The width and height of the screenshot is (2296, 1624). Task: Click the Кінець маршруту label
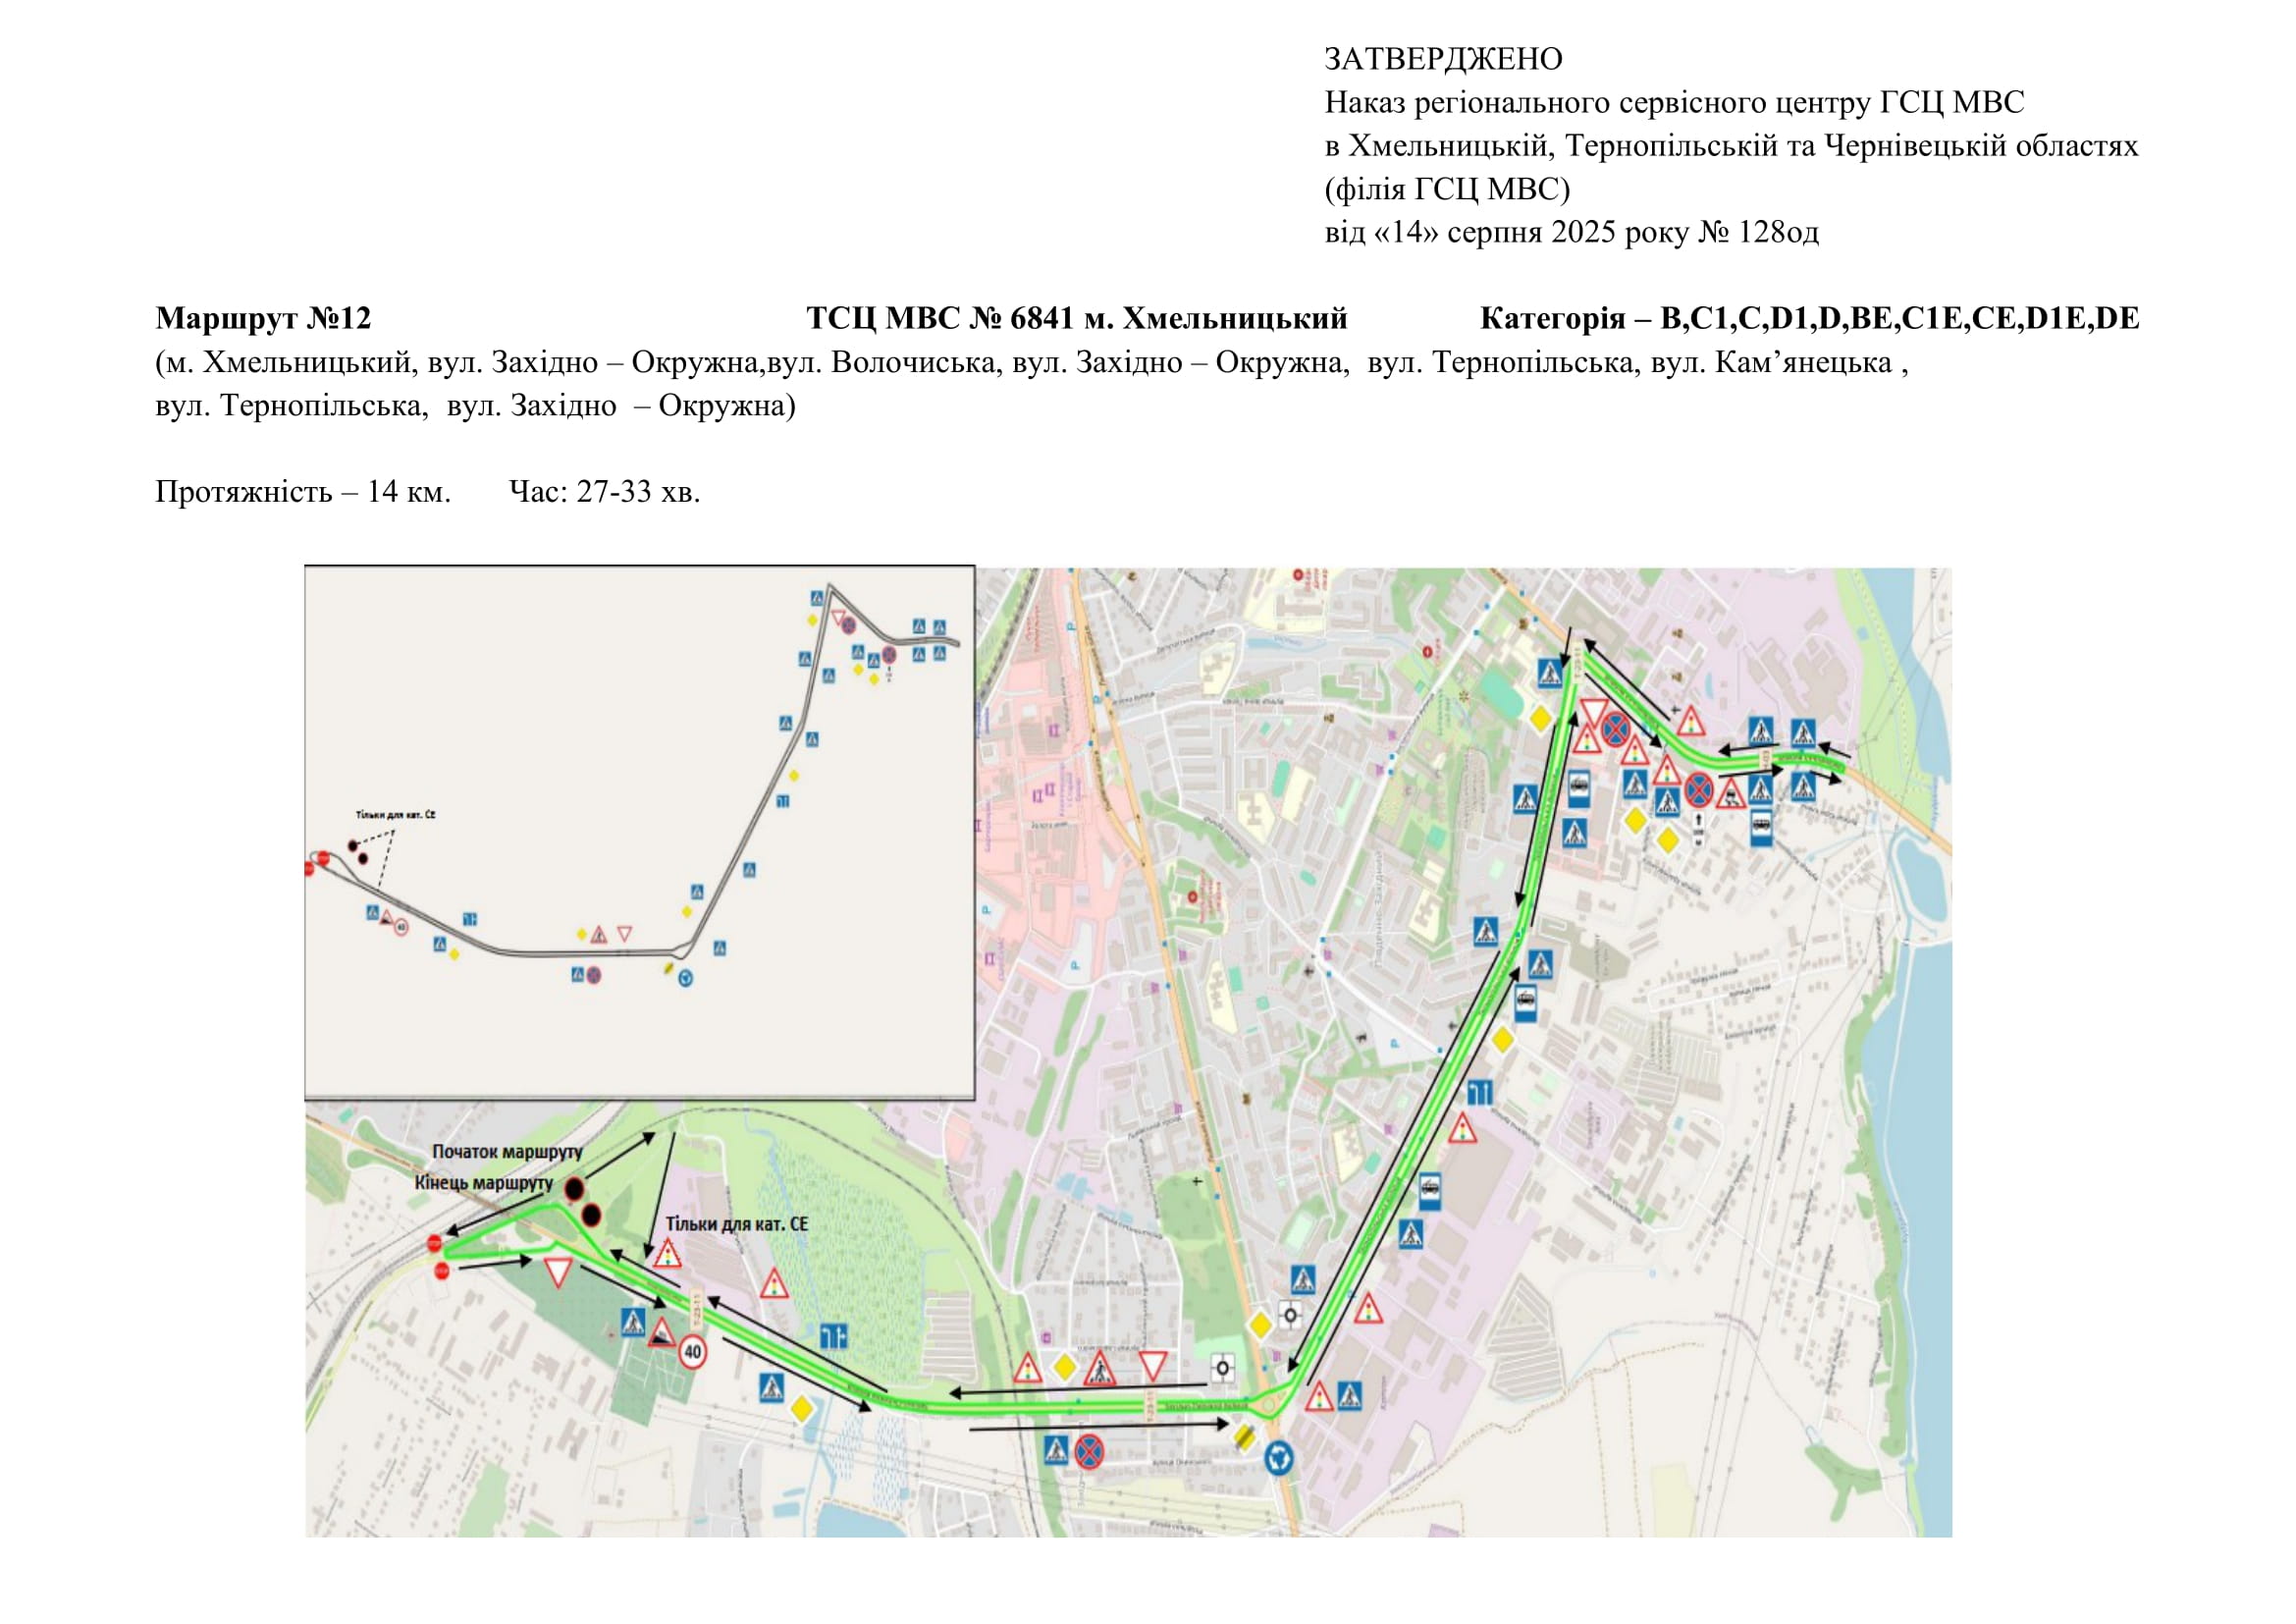coord(483,1183)
